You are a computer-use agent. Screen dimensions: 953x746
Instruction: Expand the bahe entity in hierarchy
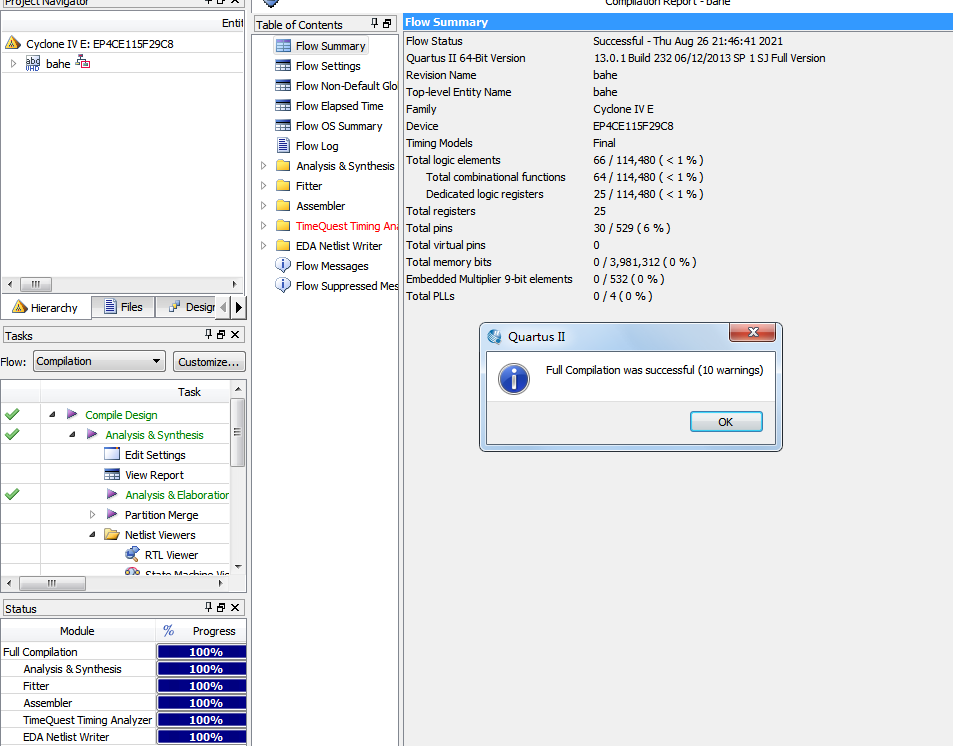point(13,63)
